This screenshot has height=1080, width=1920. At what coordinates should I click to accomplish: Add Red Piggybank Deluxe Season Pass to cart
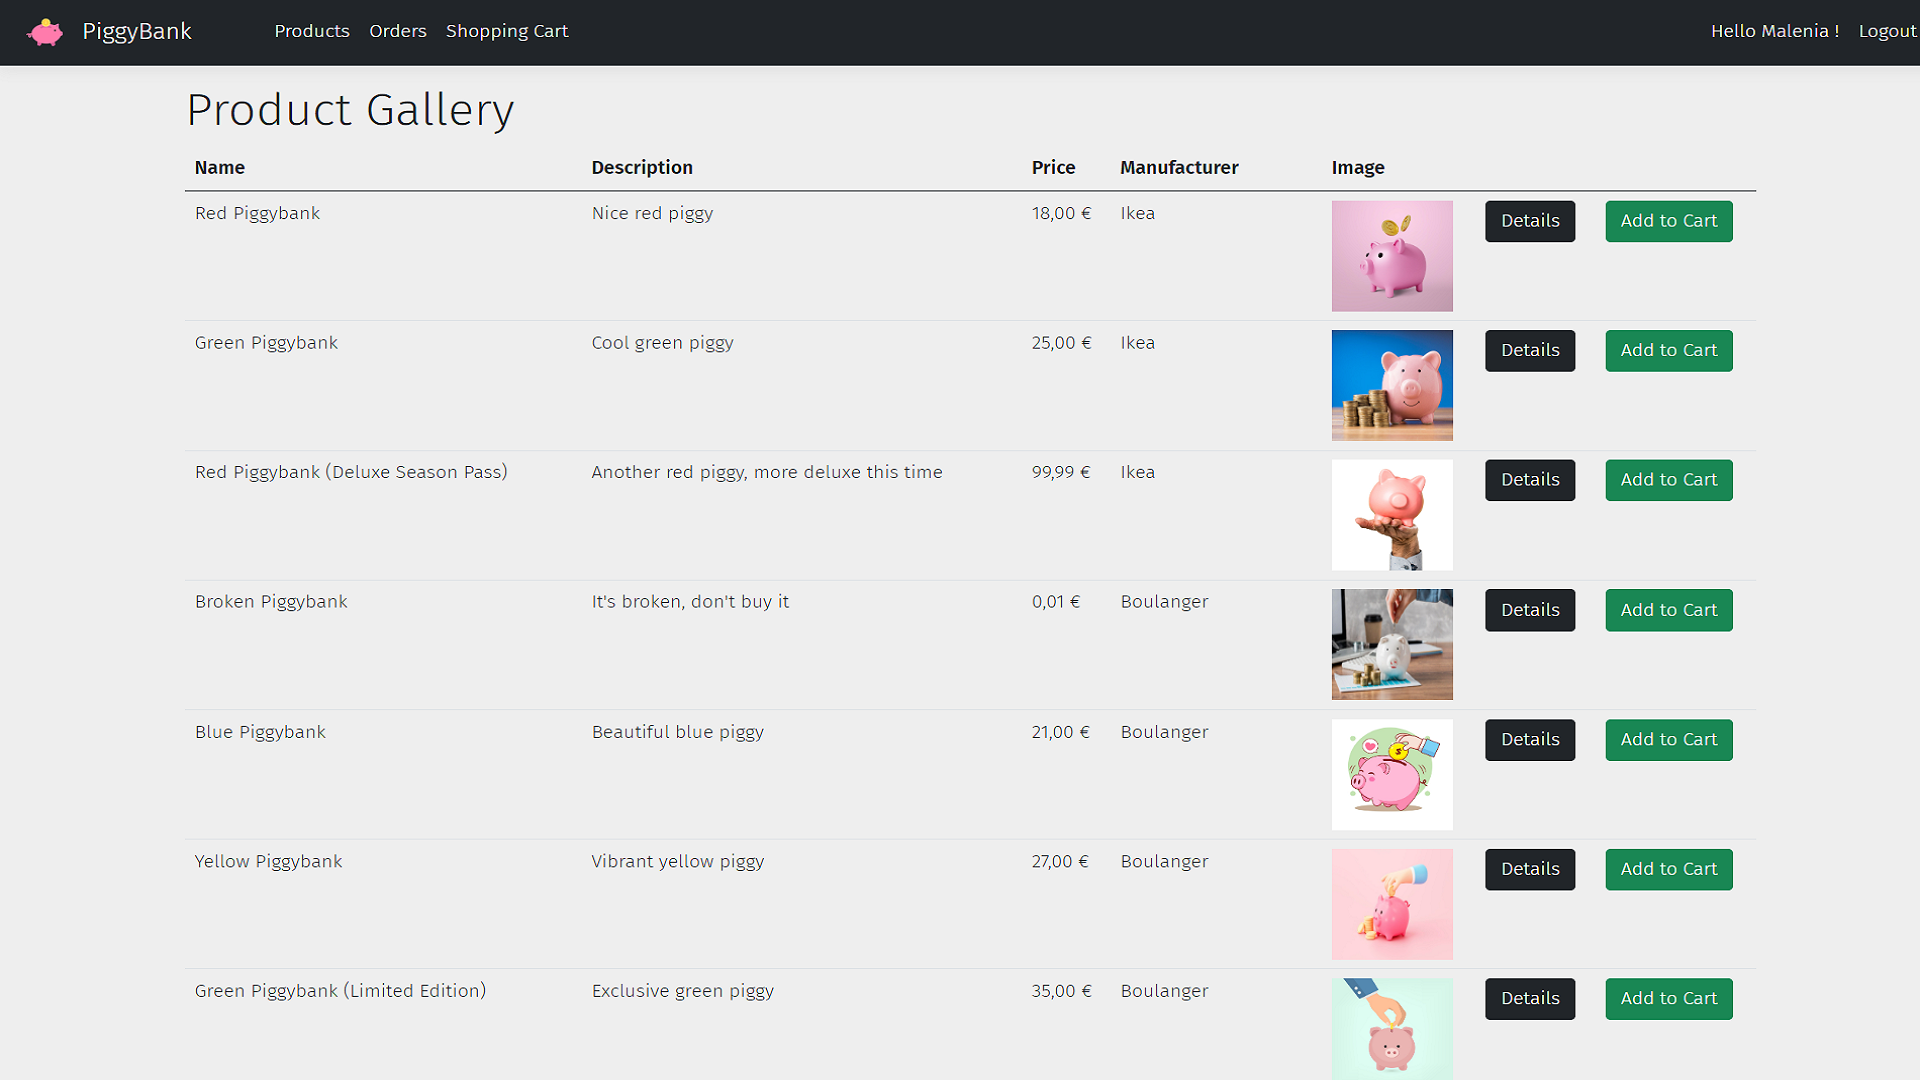(1668, 480)
